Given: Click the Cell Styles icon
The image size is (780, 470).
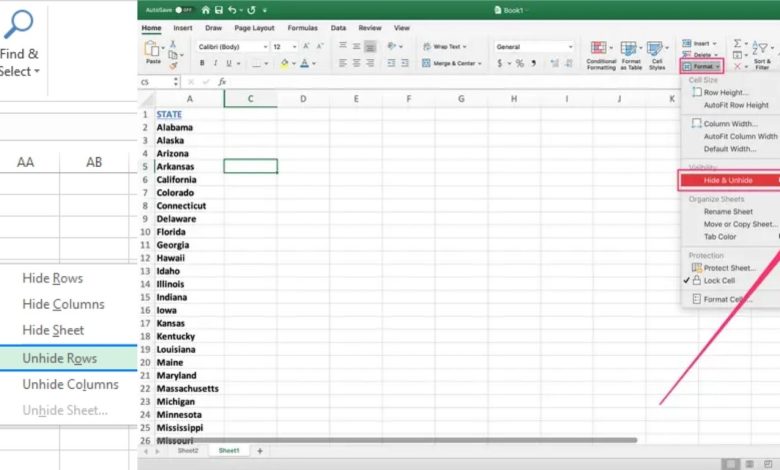Looking at the screenshot, I should 655,48.
